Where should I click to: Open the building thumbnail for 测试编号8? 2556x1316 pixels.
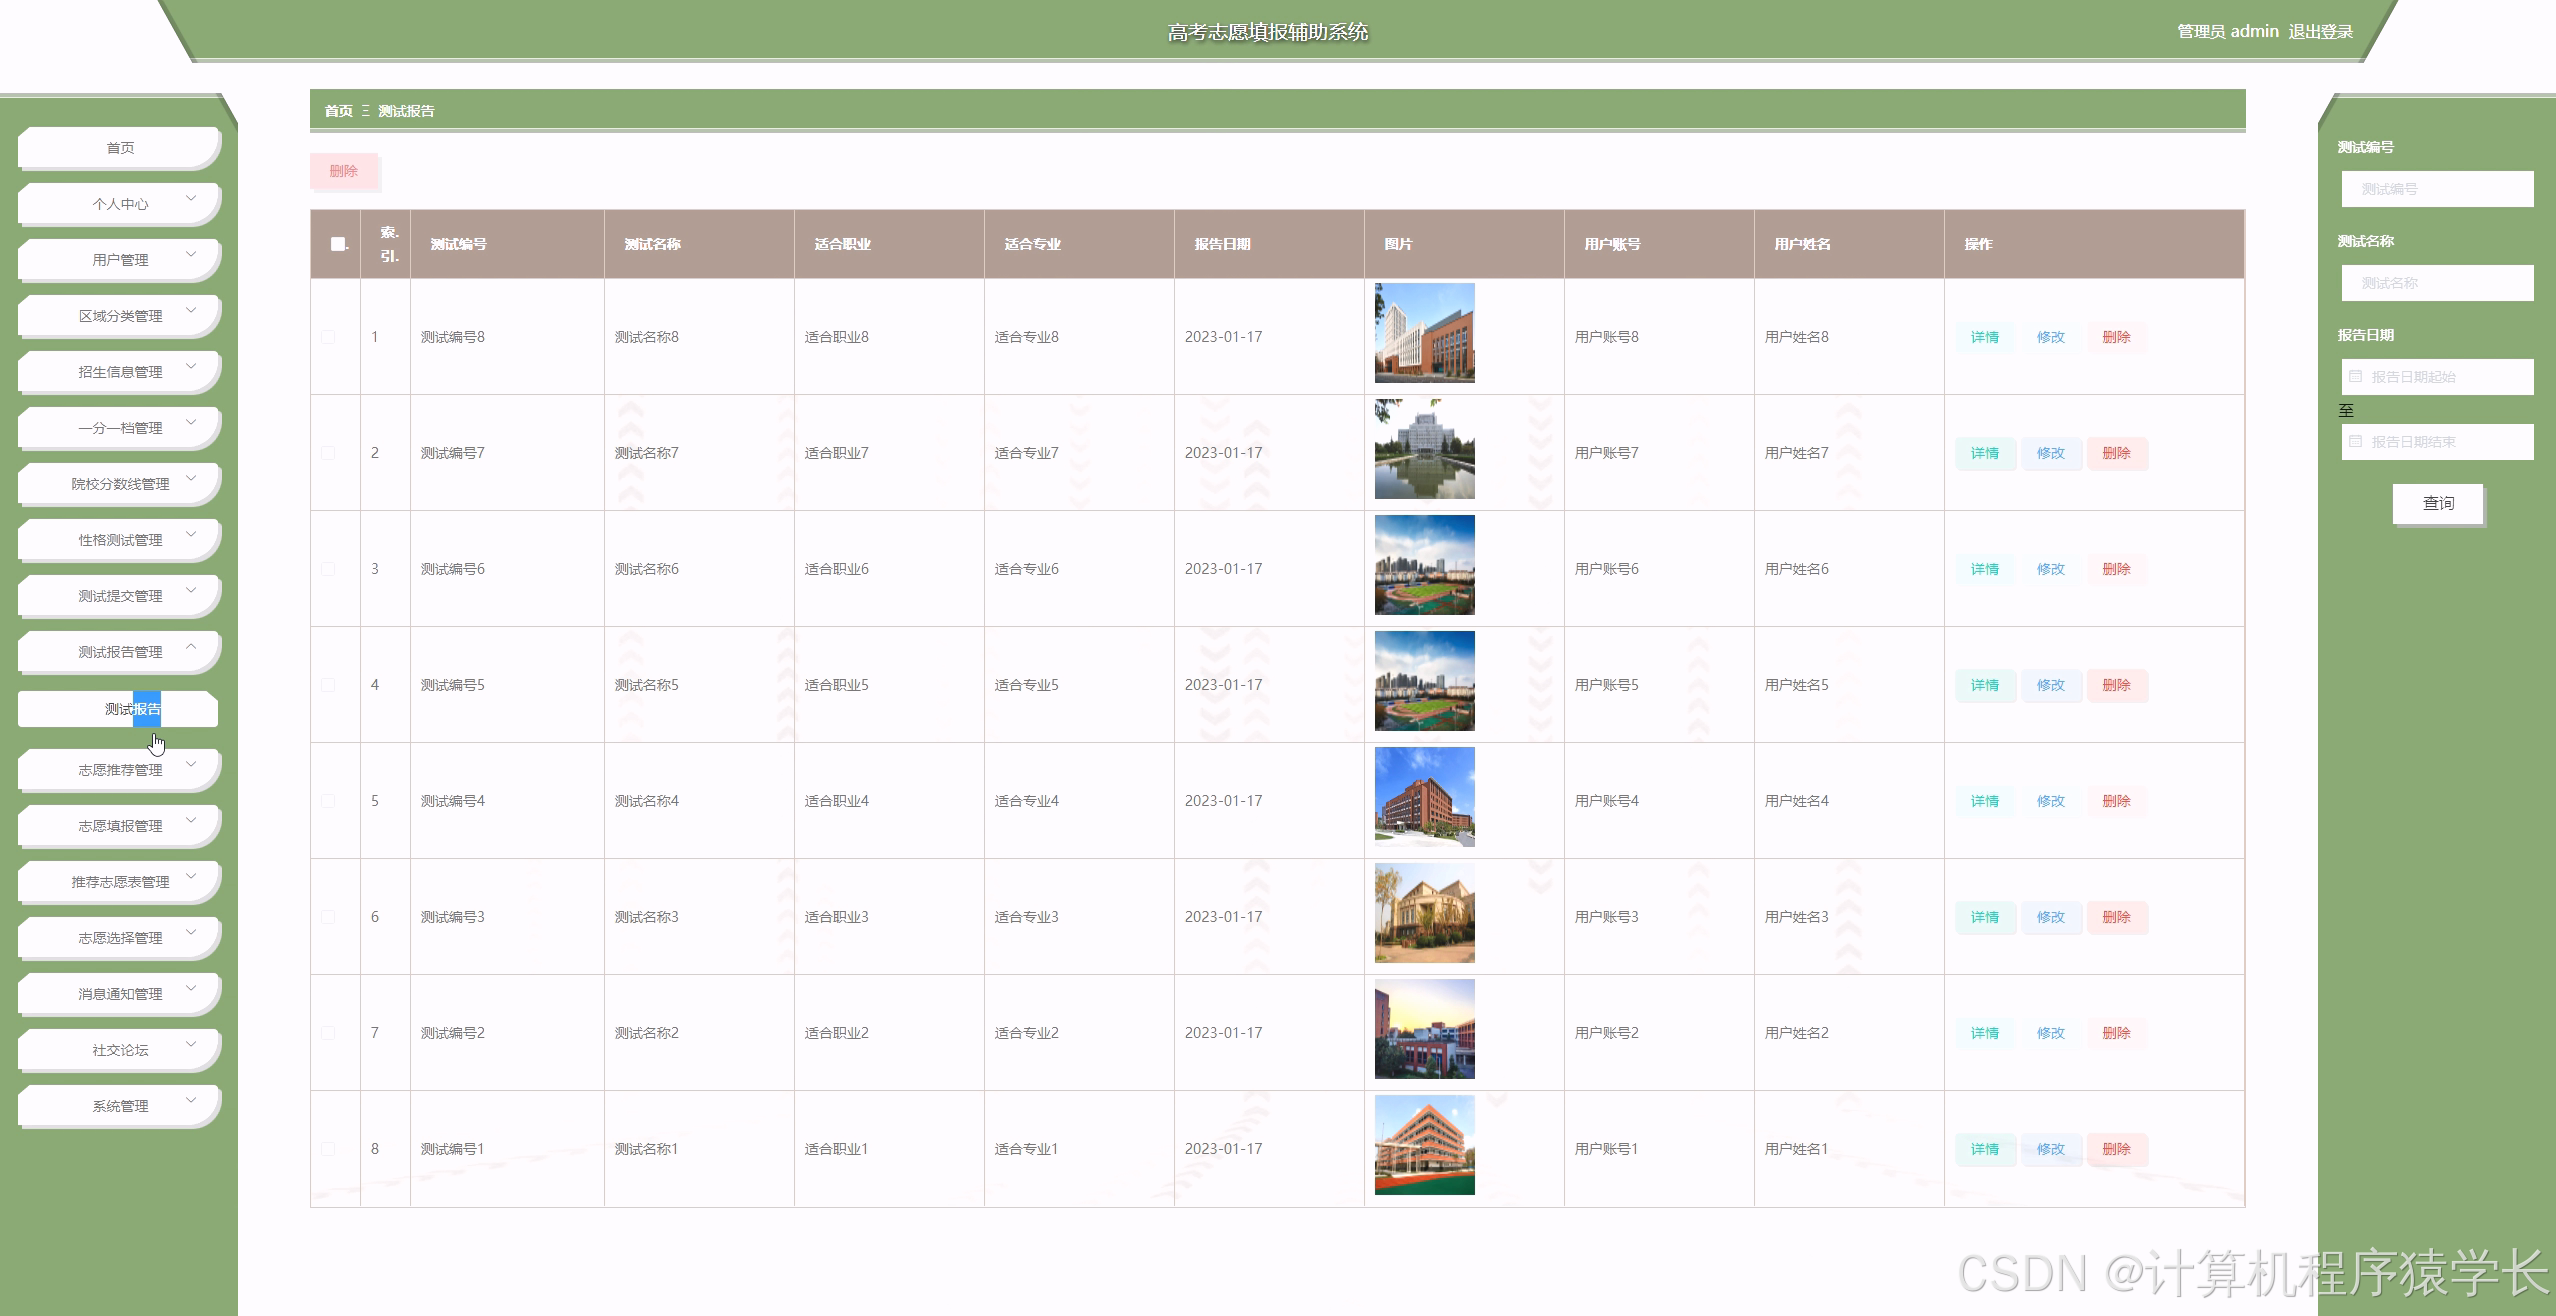1424,333
